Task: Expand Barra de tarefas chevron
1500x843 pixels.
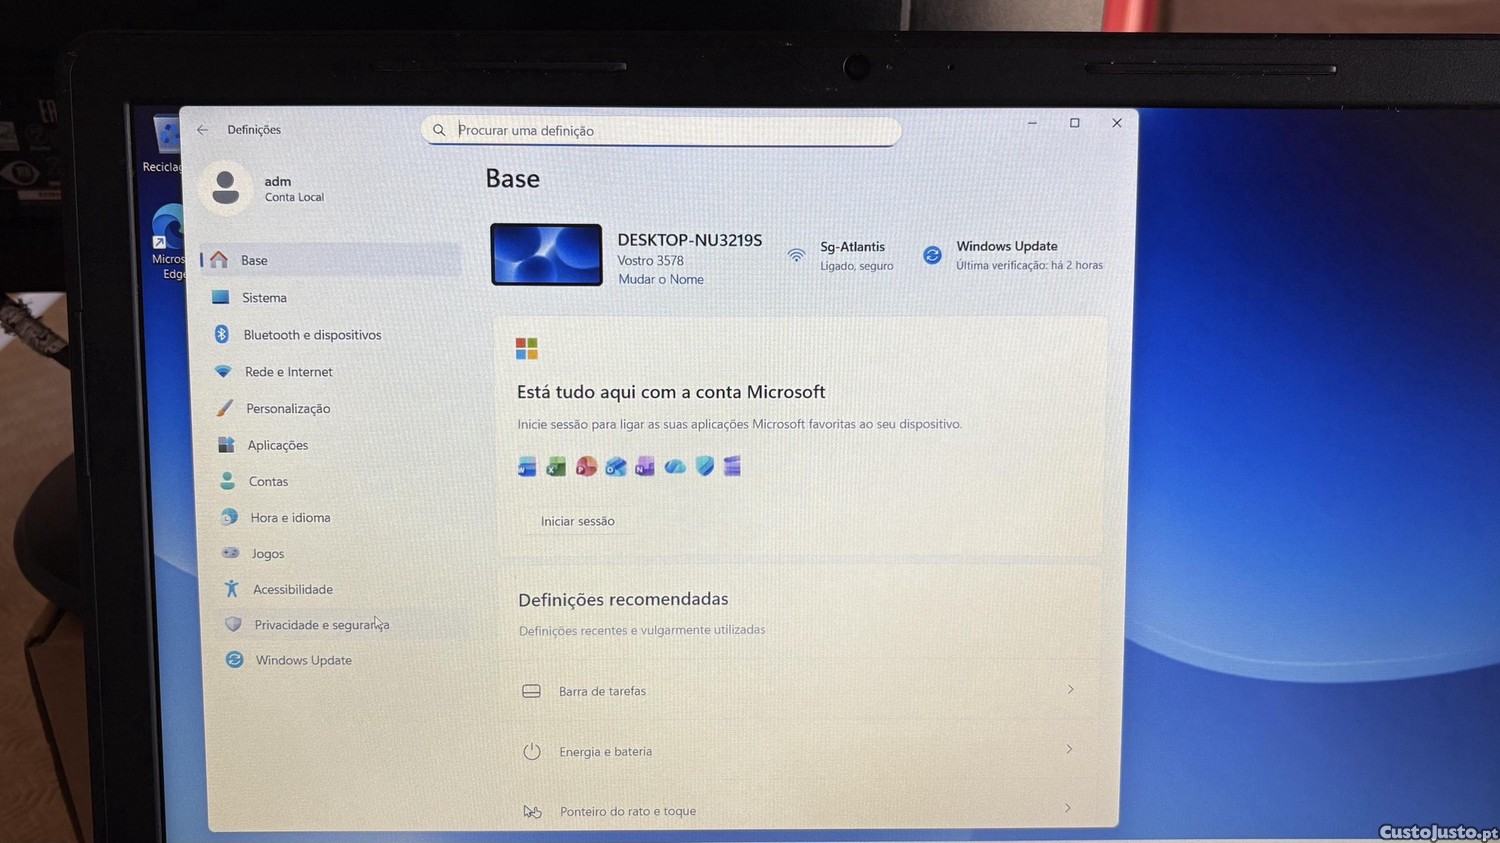Action: 1070,690
